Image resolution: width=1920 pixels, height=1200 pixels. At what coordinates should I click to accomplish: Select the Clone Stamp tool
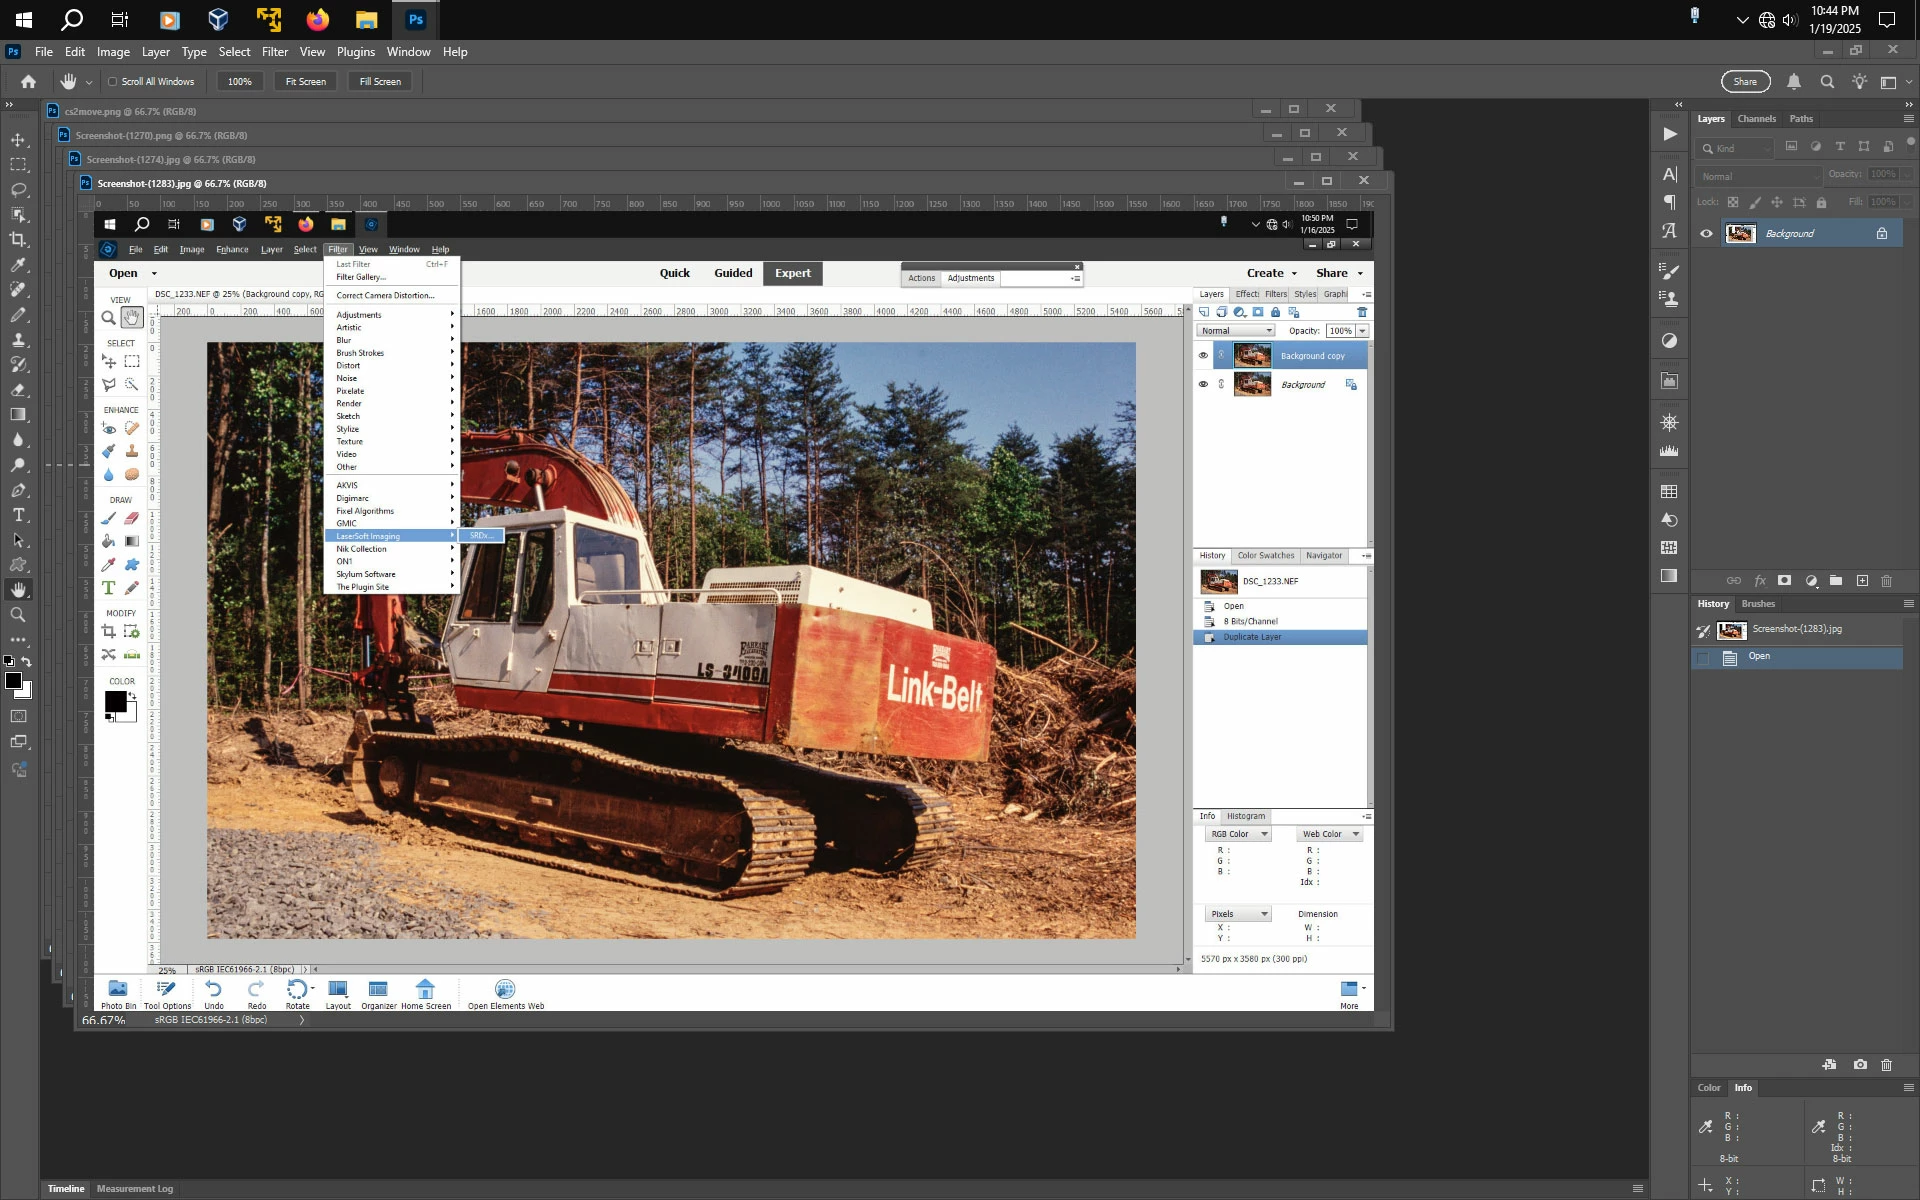click(x=18, y=340)
